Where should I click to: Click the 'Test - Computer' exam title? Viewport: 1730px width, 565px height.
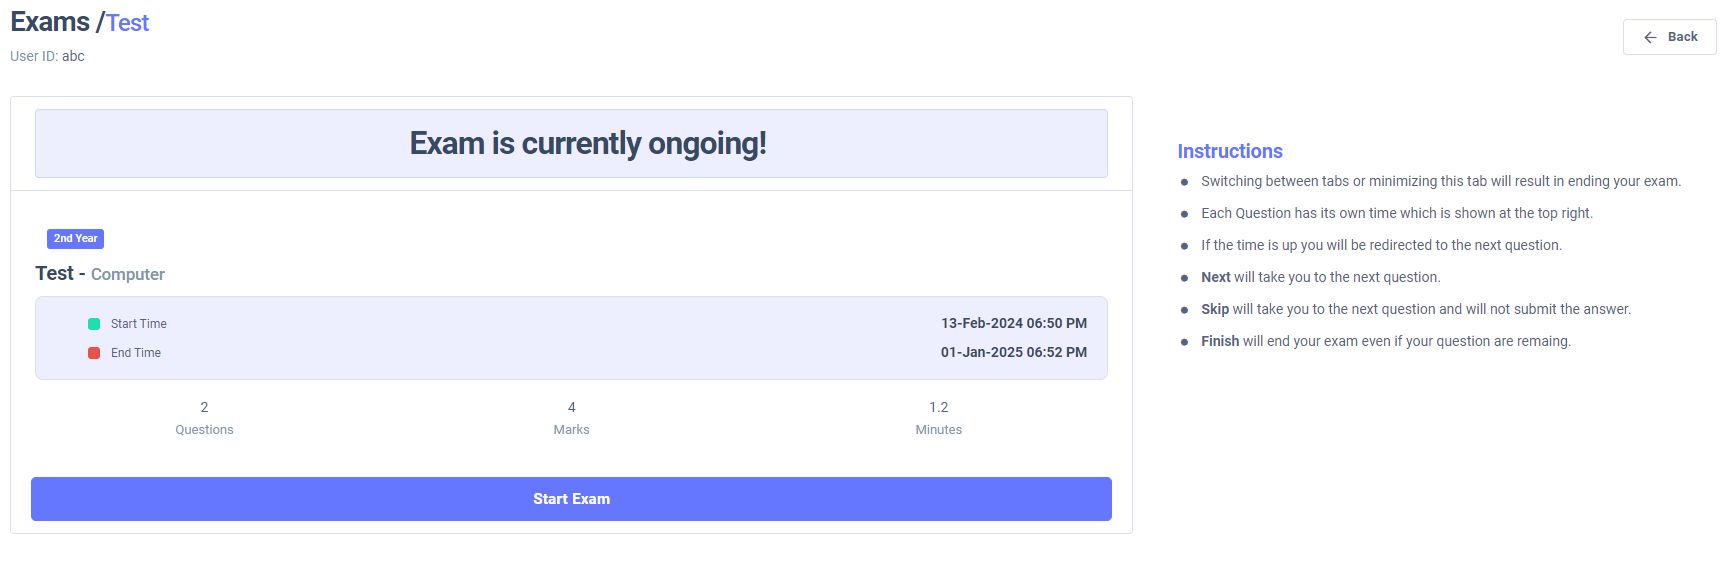coord(100,274)
